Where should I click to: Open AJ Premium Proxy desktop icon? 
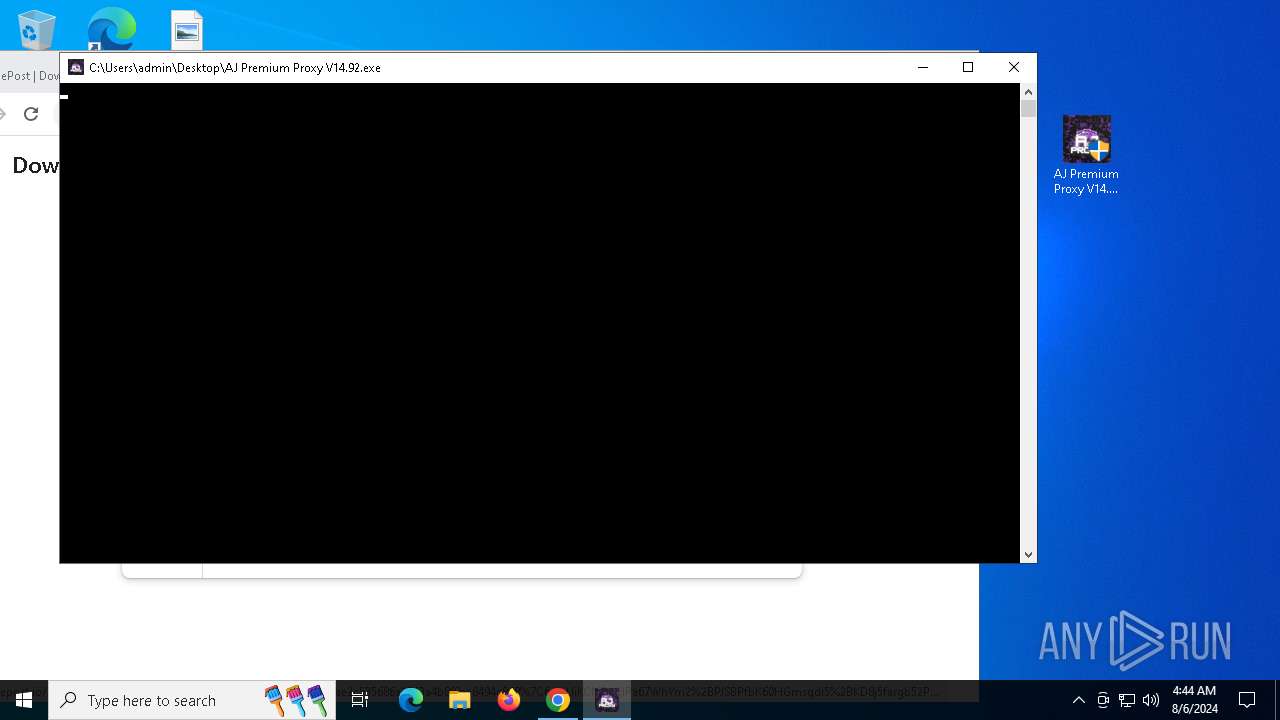1086,155
